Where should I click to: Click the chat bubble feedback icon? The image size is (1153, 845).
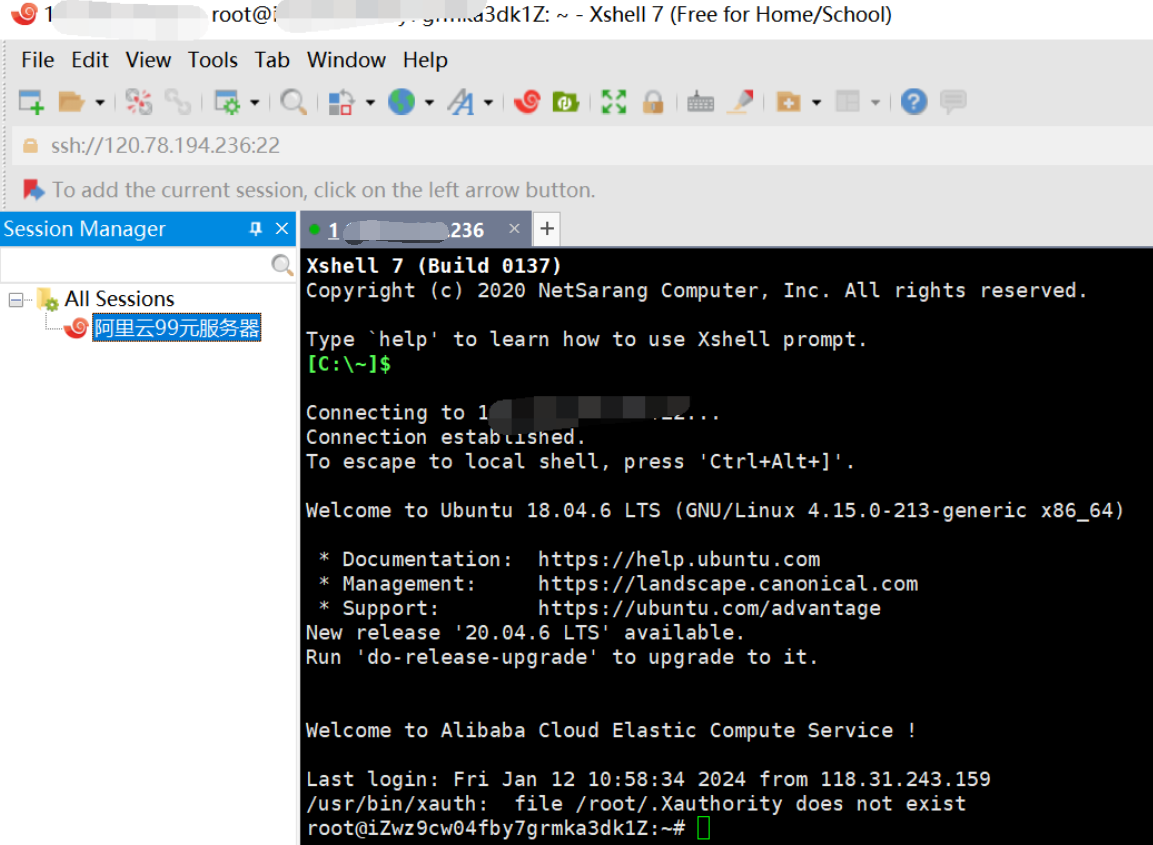pos(953,102)
